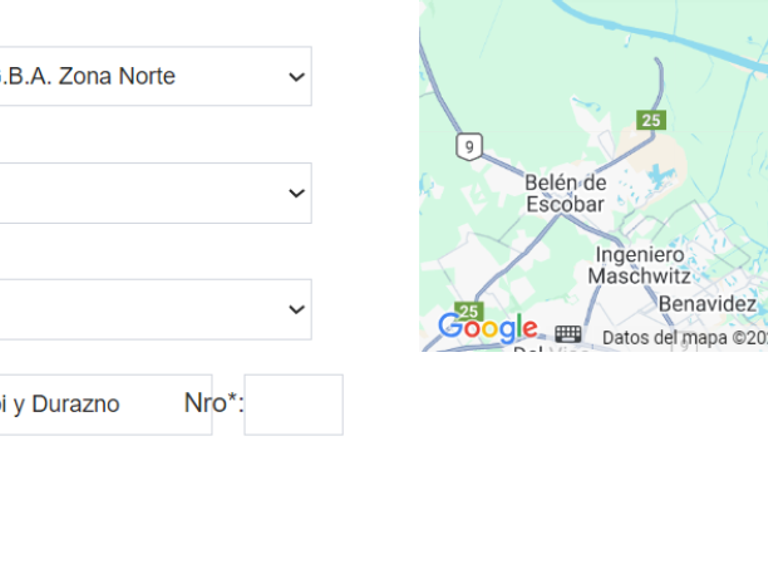
Task: Click the "Nro*:" field label
Action: click(214, 403)
